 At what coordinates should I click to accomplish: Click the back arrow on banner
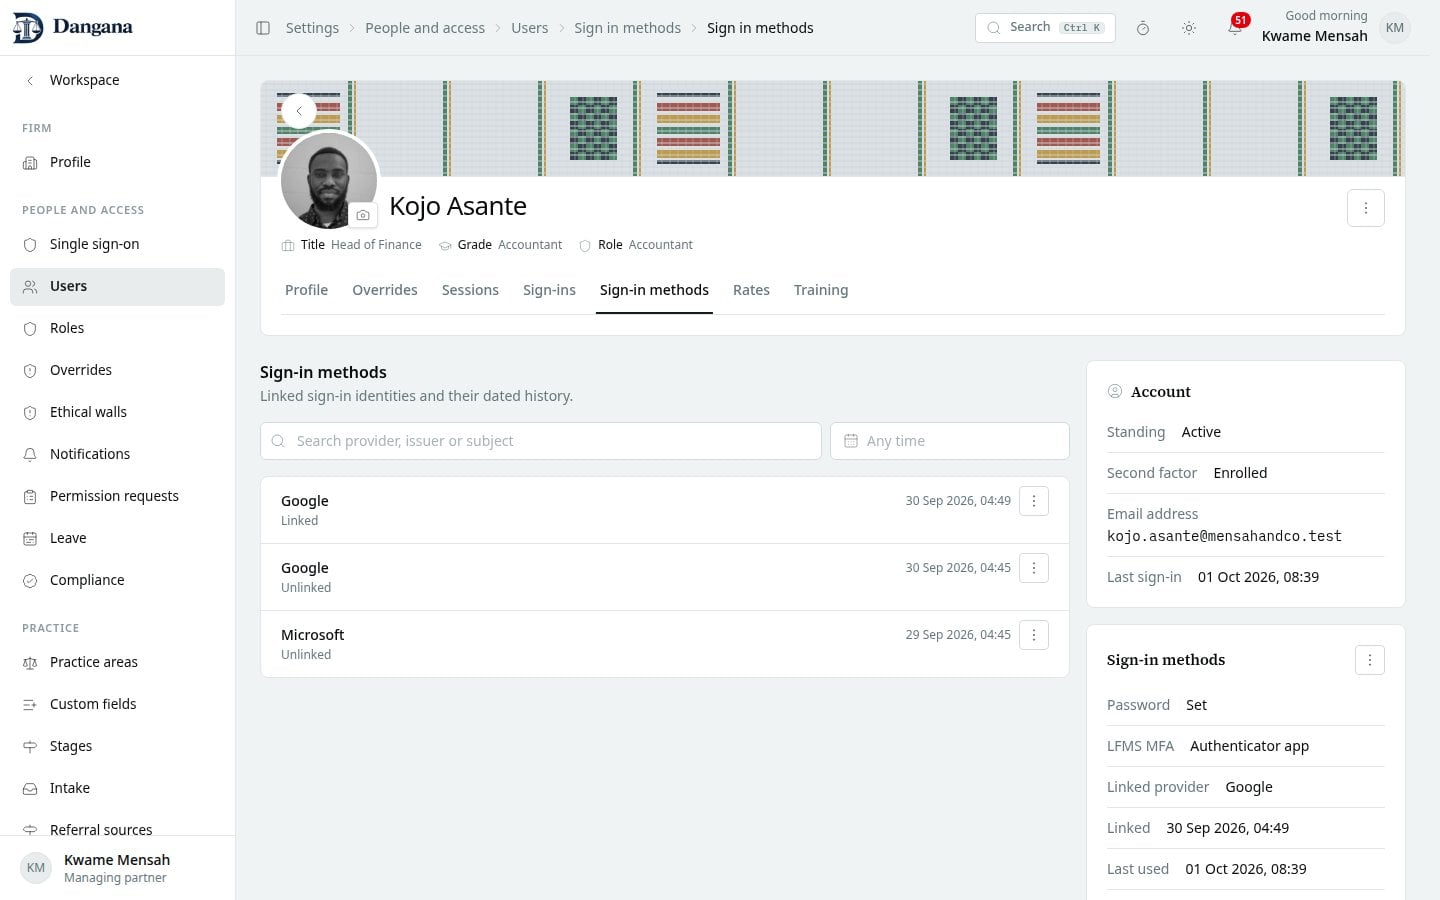(299, 111)
